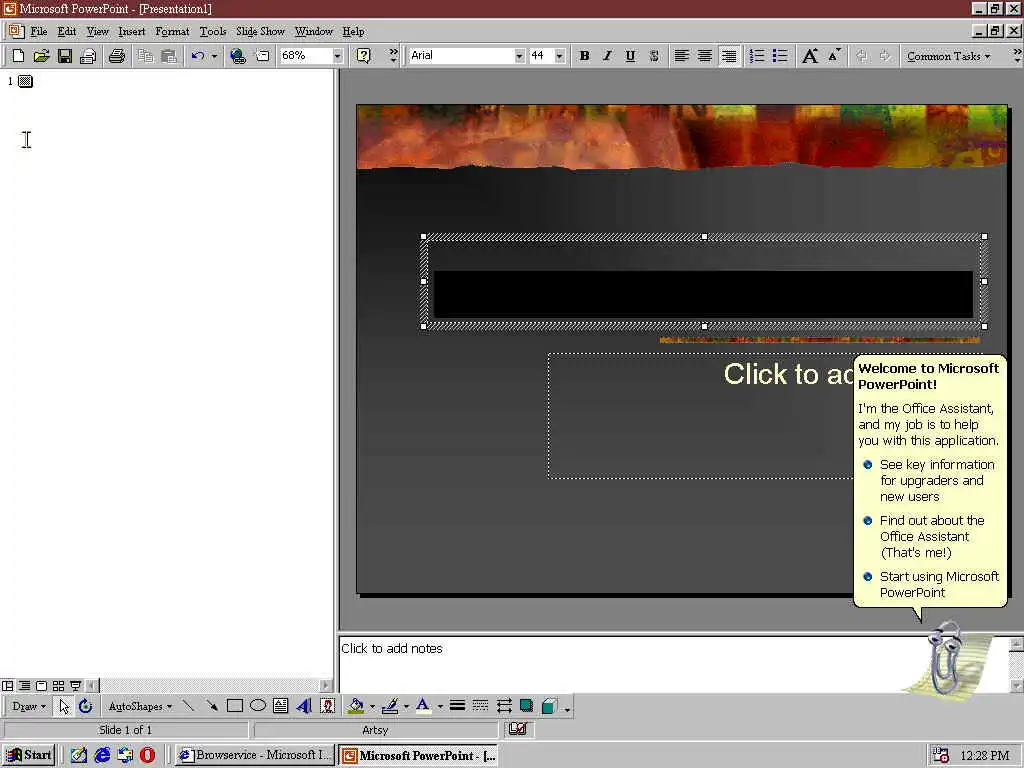Open the AutoShapes dropdown

coord(140,706)
